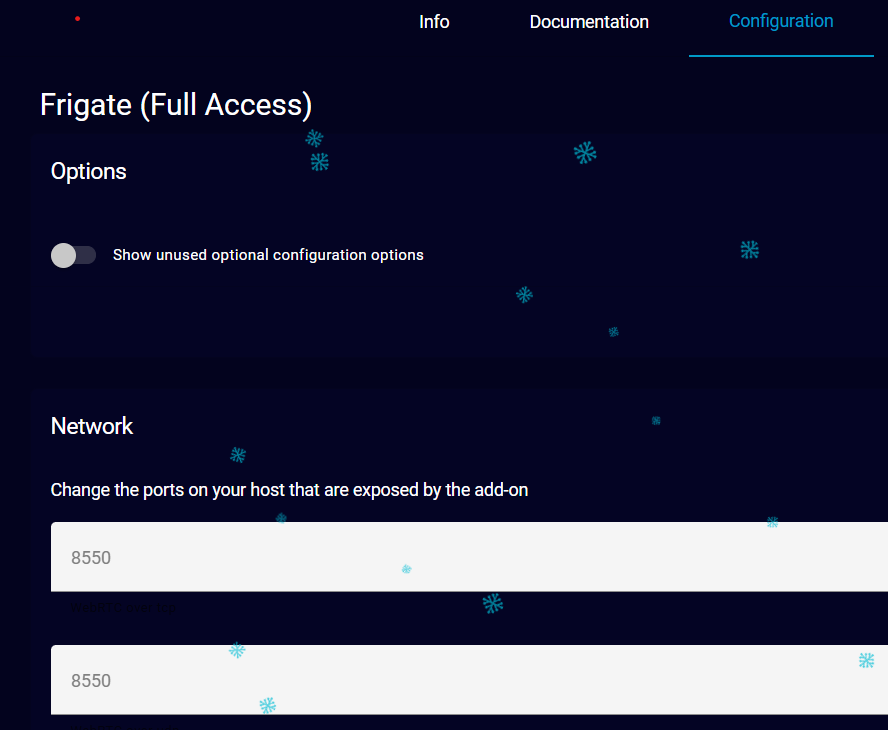The image size is (888, 730).
Task: Click the 'Show unused optional configuration options' label
Action: 268,255
